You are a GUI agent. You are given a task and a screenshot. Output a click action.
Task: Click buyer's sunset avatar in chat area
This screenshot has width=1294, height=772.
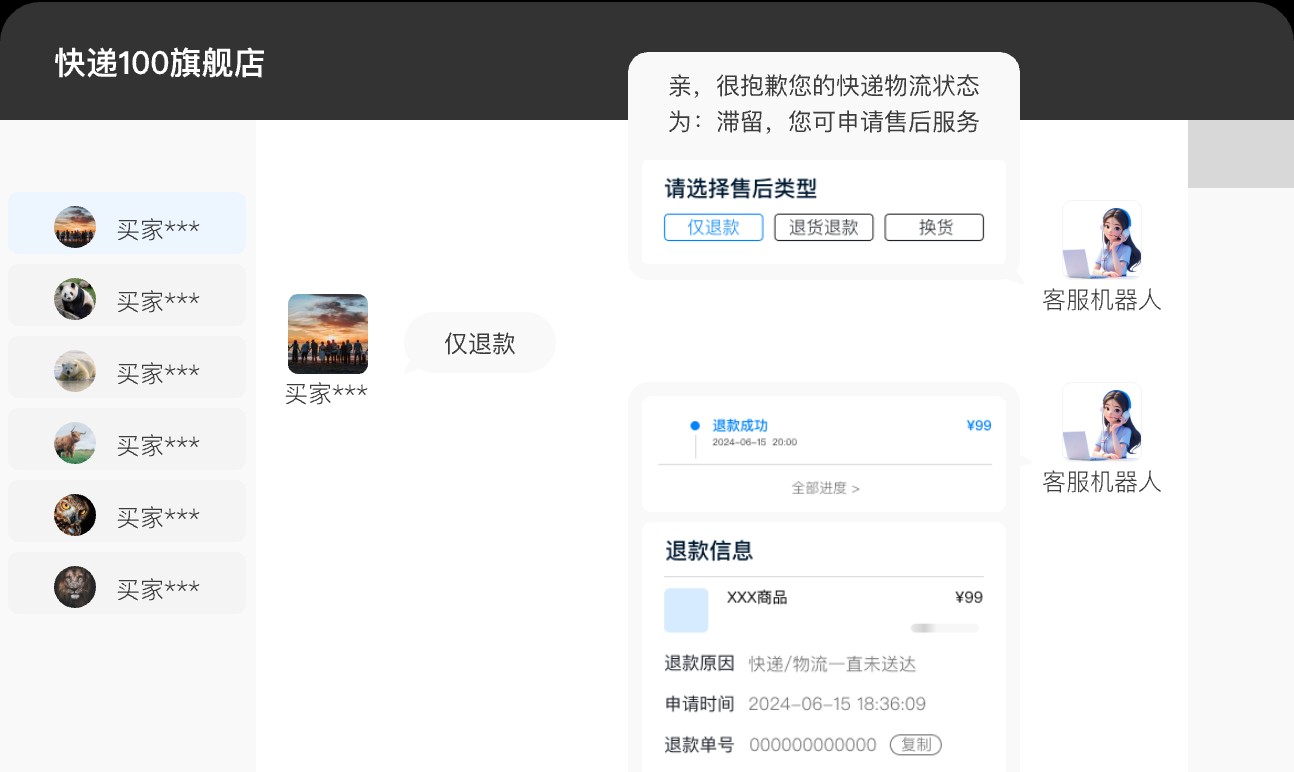point(328,334)
